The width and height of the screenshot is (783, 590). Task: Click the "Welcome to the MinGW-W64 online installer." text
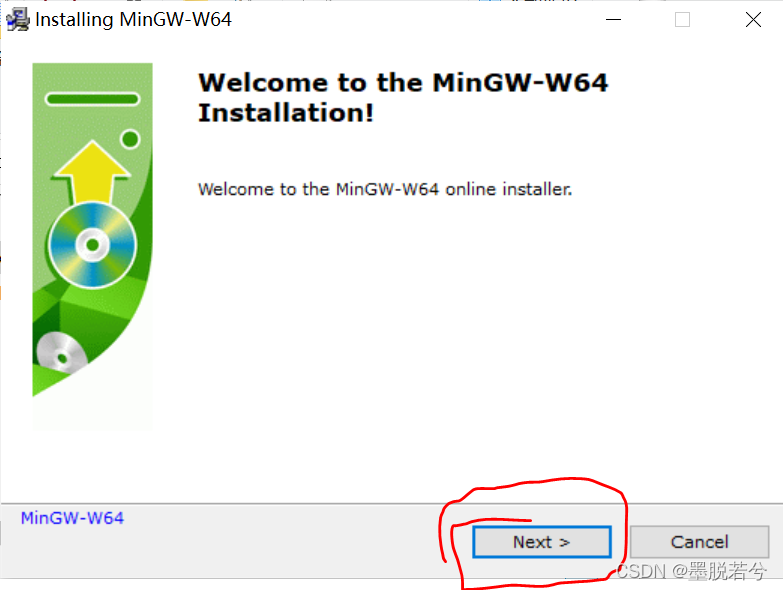385,189
